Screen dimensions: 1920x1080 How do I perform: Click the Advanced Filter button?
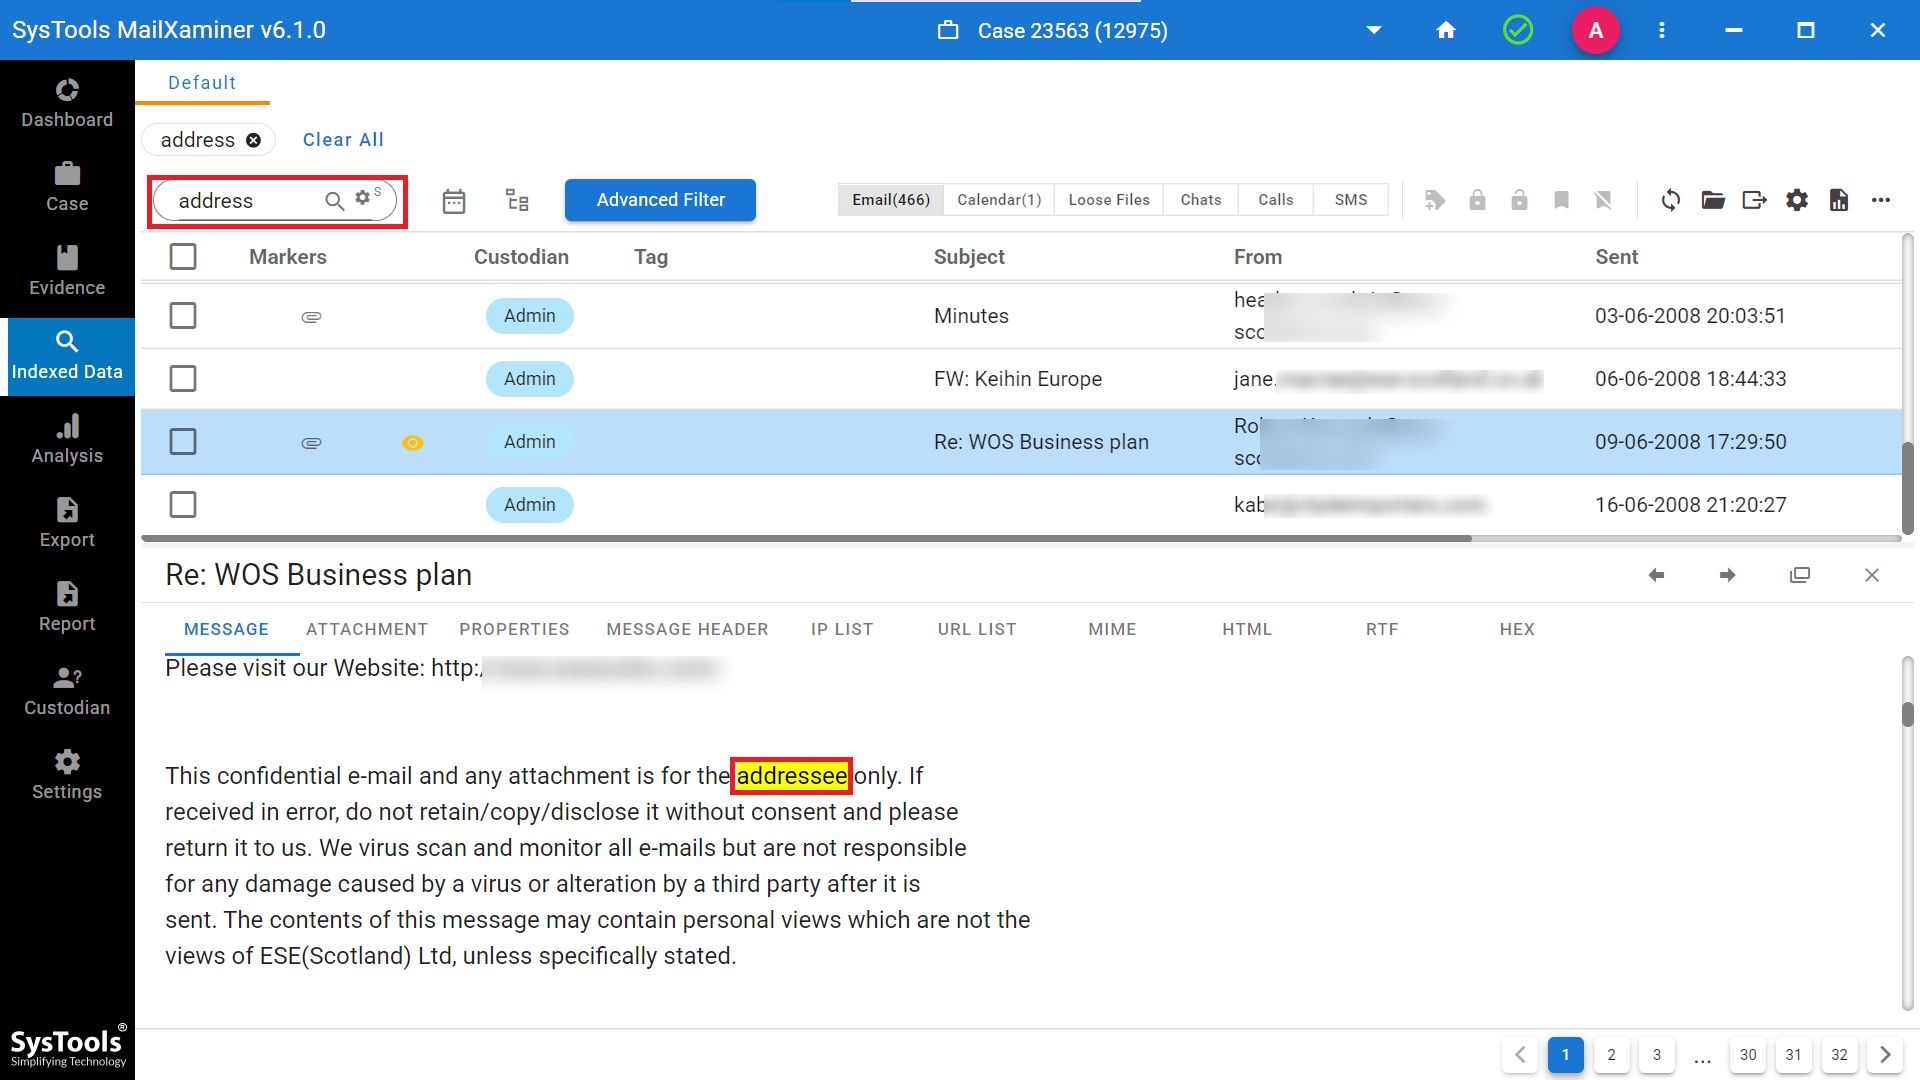(x=660, y=200)
